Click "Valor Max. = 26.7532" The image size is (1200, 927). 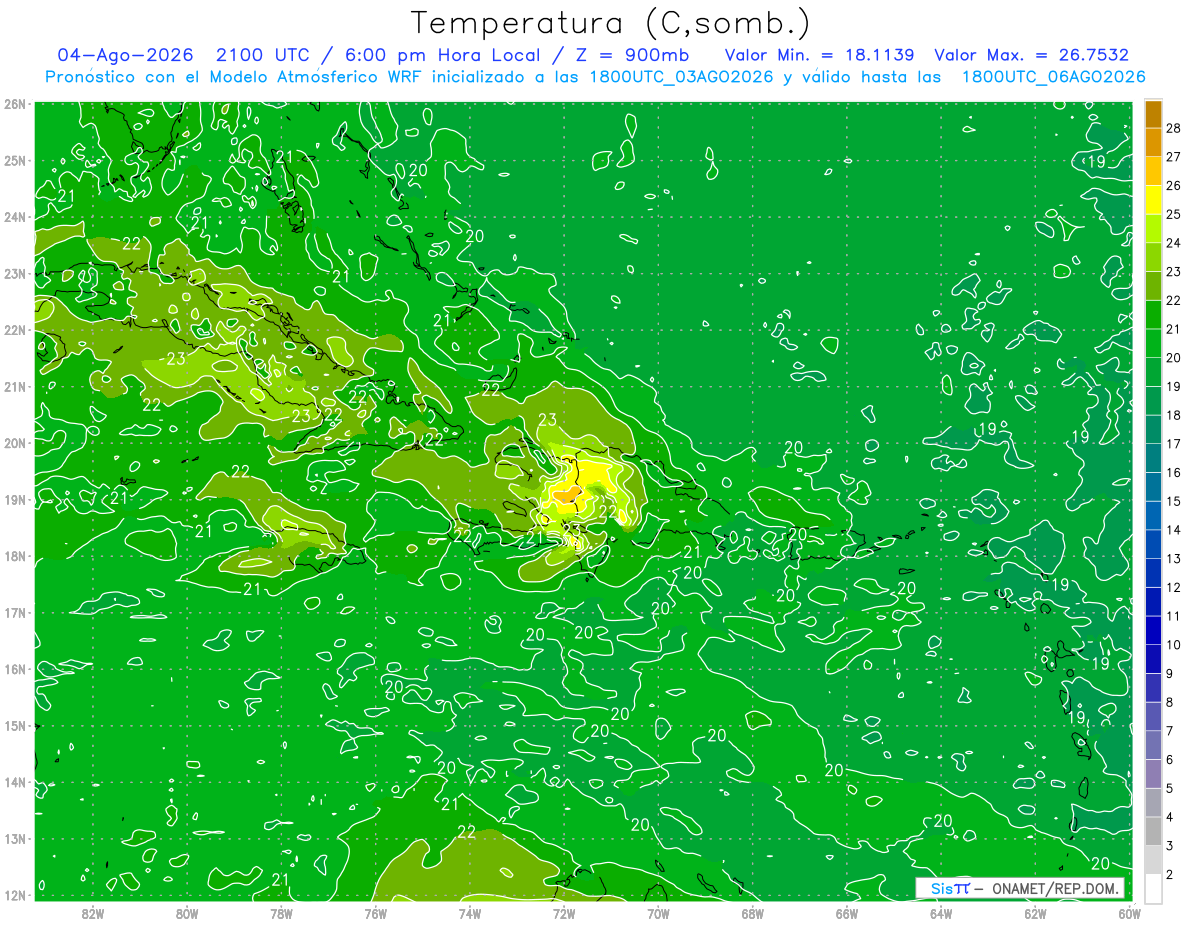point(1031,55)
